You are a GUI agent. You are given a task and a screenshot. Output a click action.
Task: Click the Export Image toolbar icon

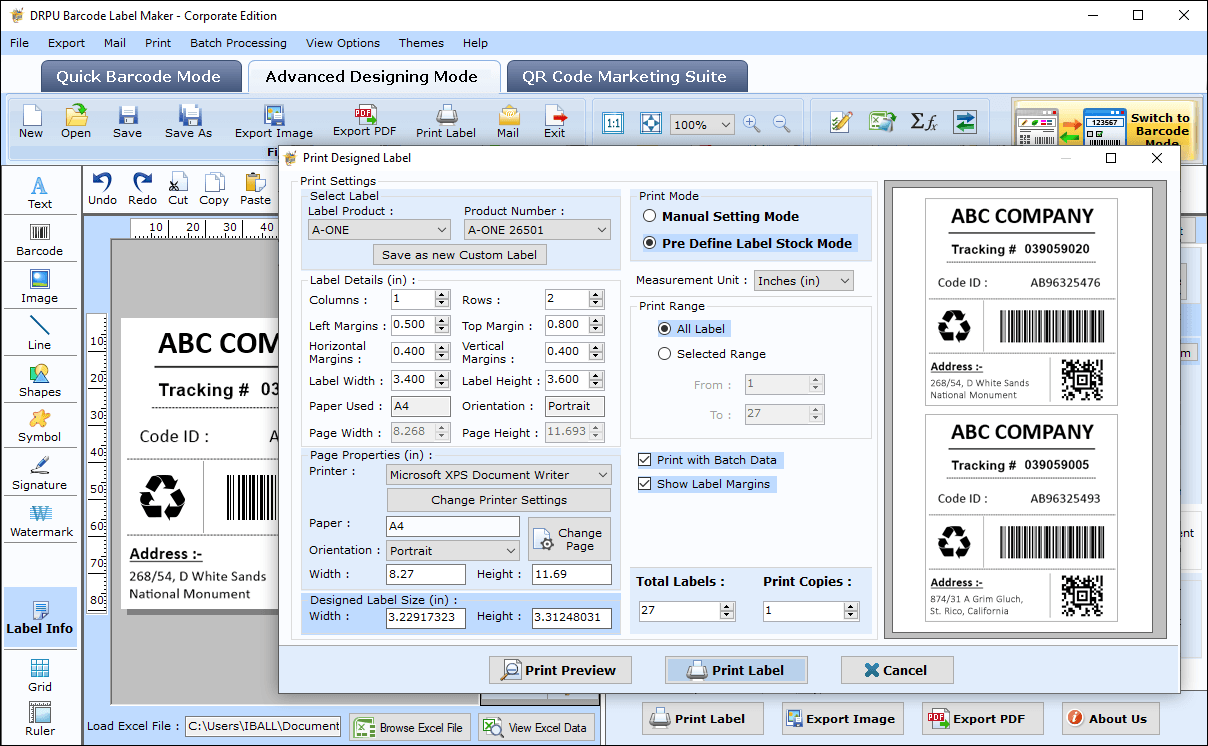(274, 121)
